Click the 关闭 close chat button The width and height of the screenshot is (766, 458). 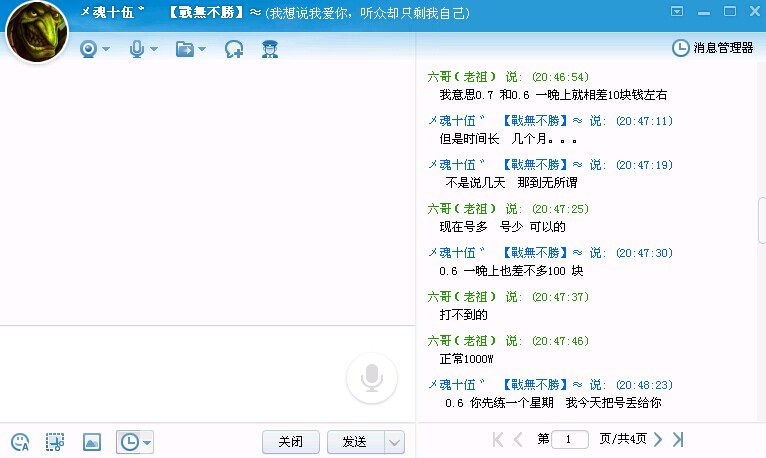[x=290, y=441]
